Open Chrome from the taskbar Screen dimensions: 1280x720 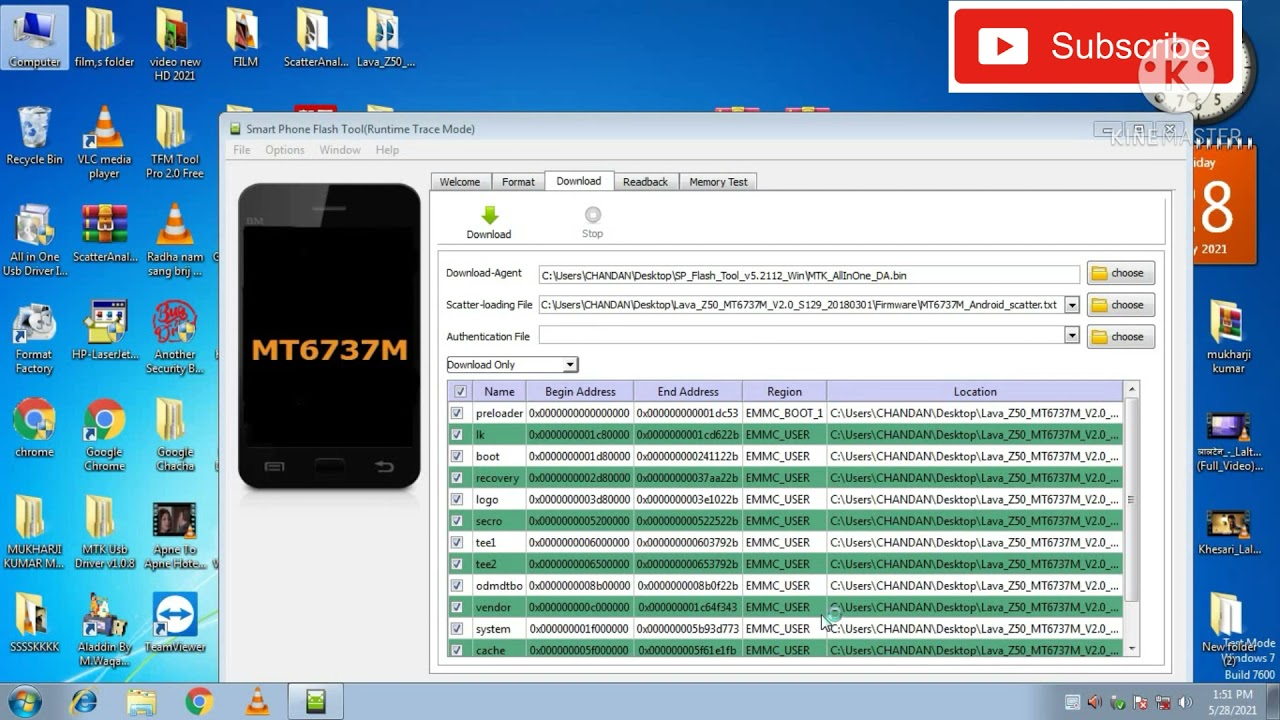click(x=199, y=702)
